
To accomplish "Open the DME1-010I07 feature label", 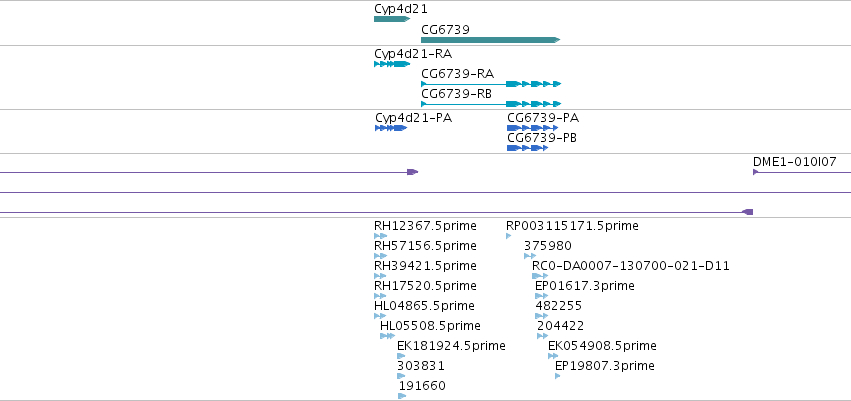I will click(x=795, y=162).
